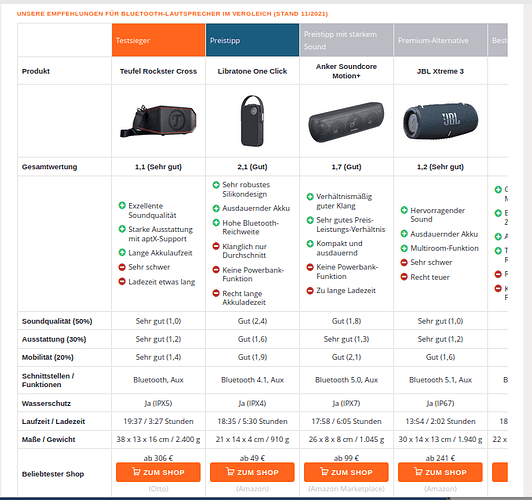
Task: Click minus icon beside Recht teuer
Action: [x=404, y=277]
